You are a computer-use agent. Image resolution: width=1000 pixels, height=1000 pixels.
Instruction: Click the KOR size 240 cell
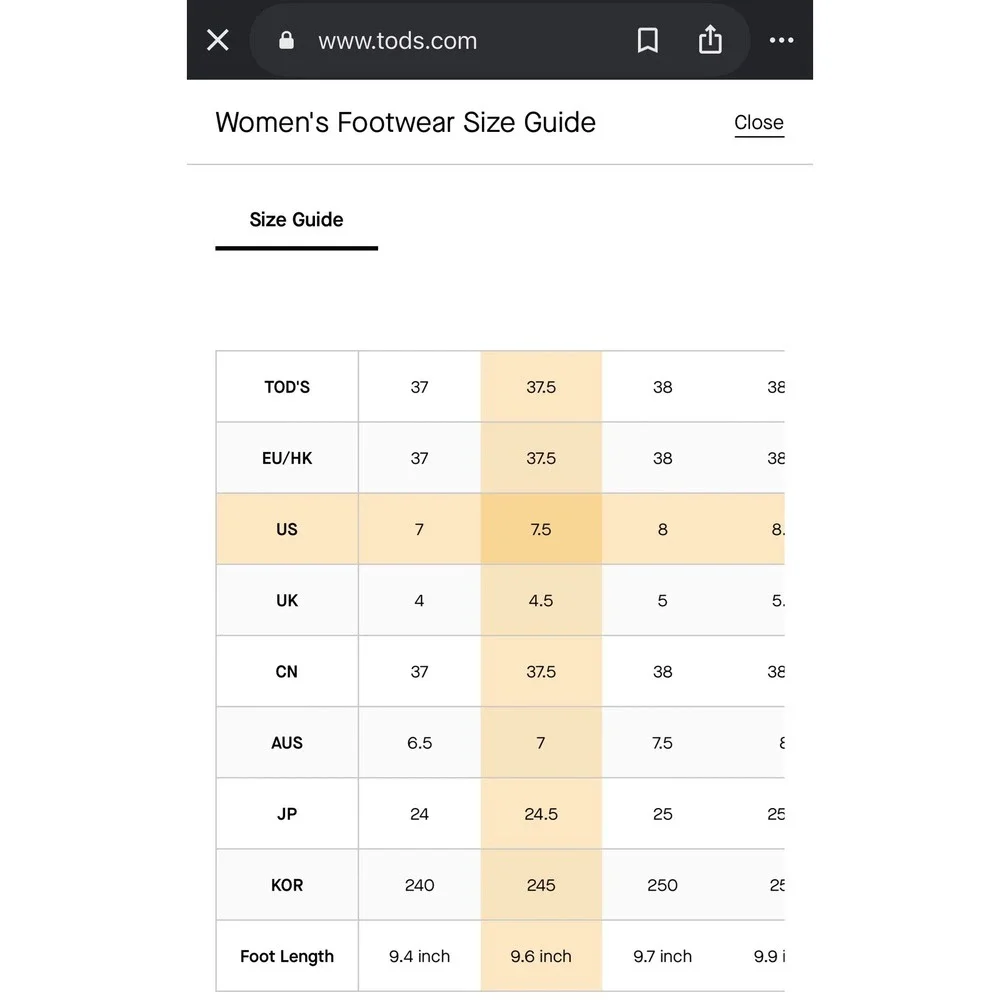click(420, 885)
